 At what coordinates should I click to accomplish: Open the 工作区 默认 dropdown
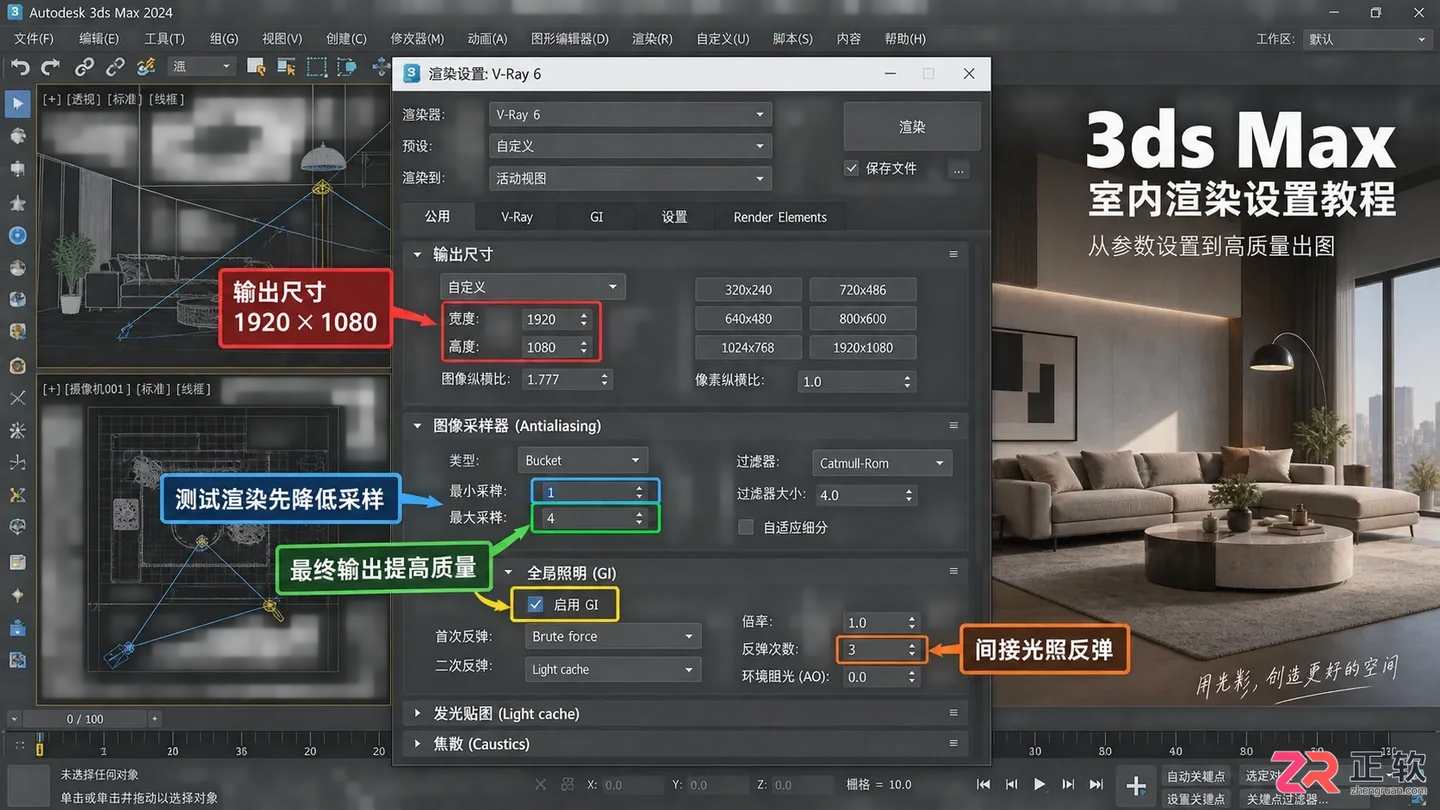click(1367, 39)
